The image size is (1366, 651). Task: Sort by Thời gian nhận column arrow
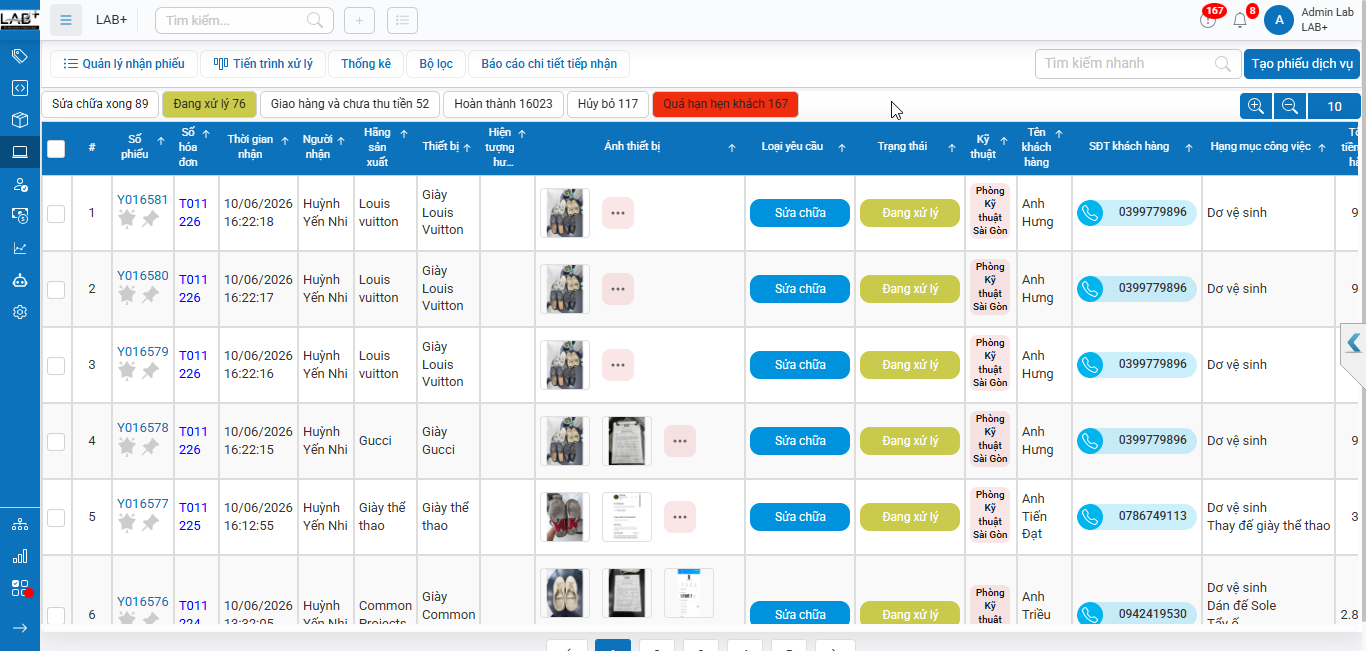(285, 141)
